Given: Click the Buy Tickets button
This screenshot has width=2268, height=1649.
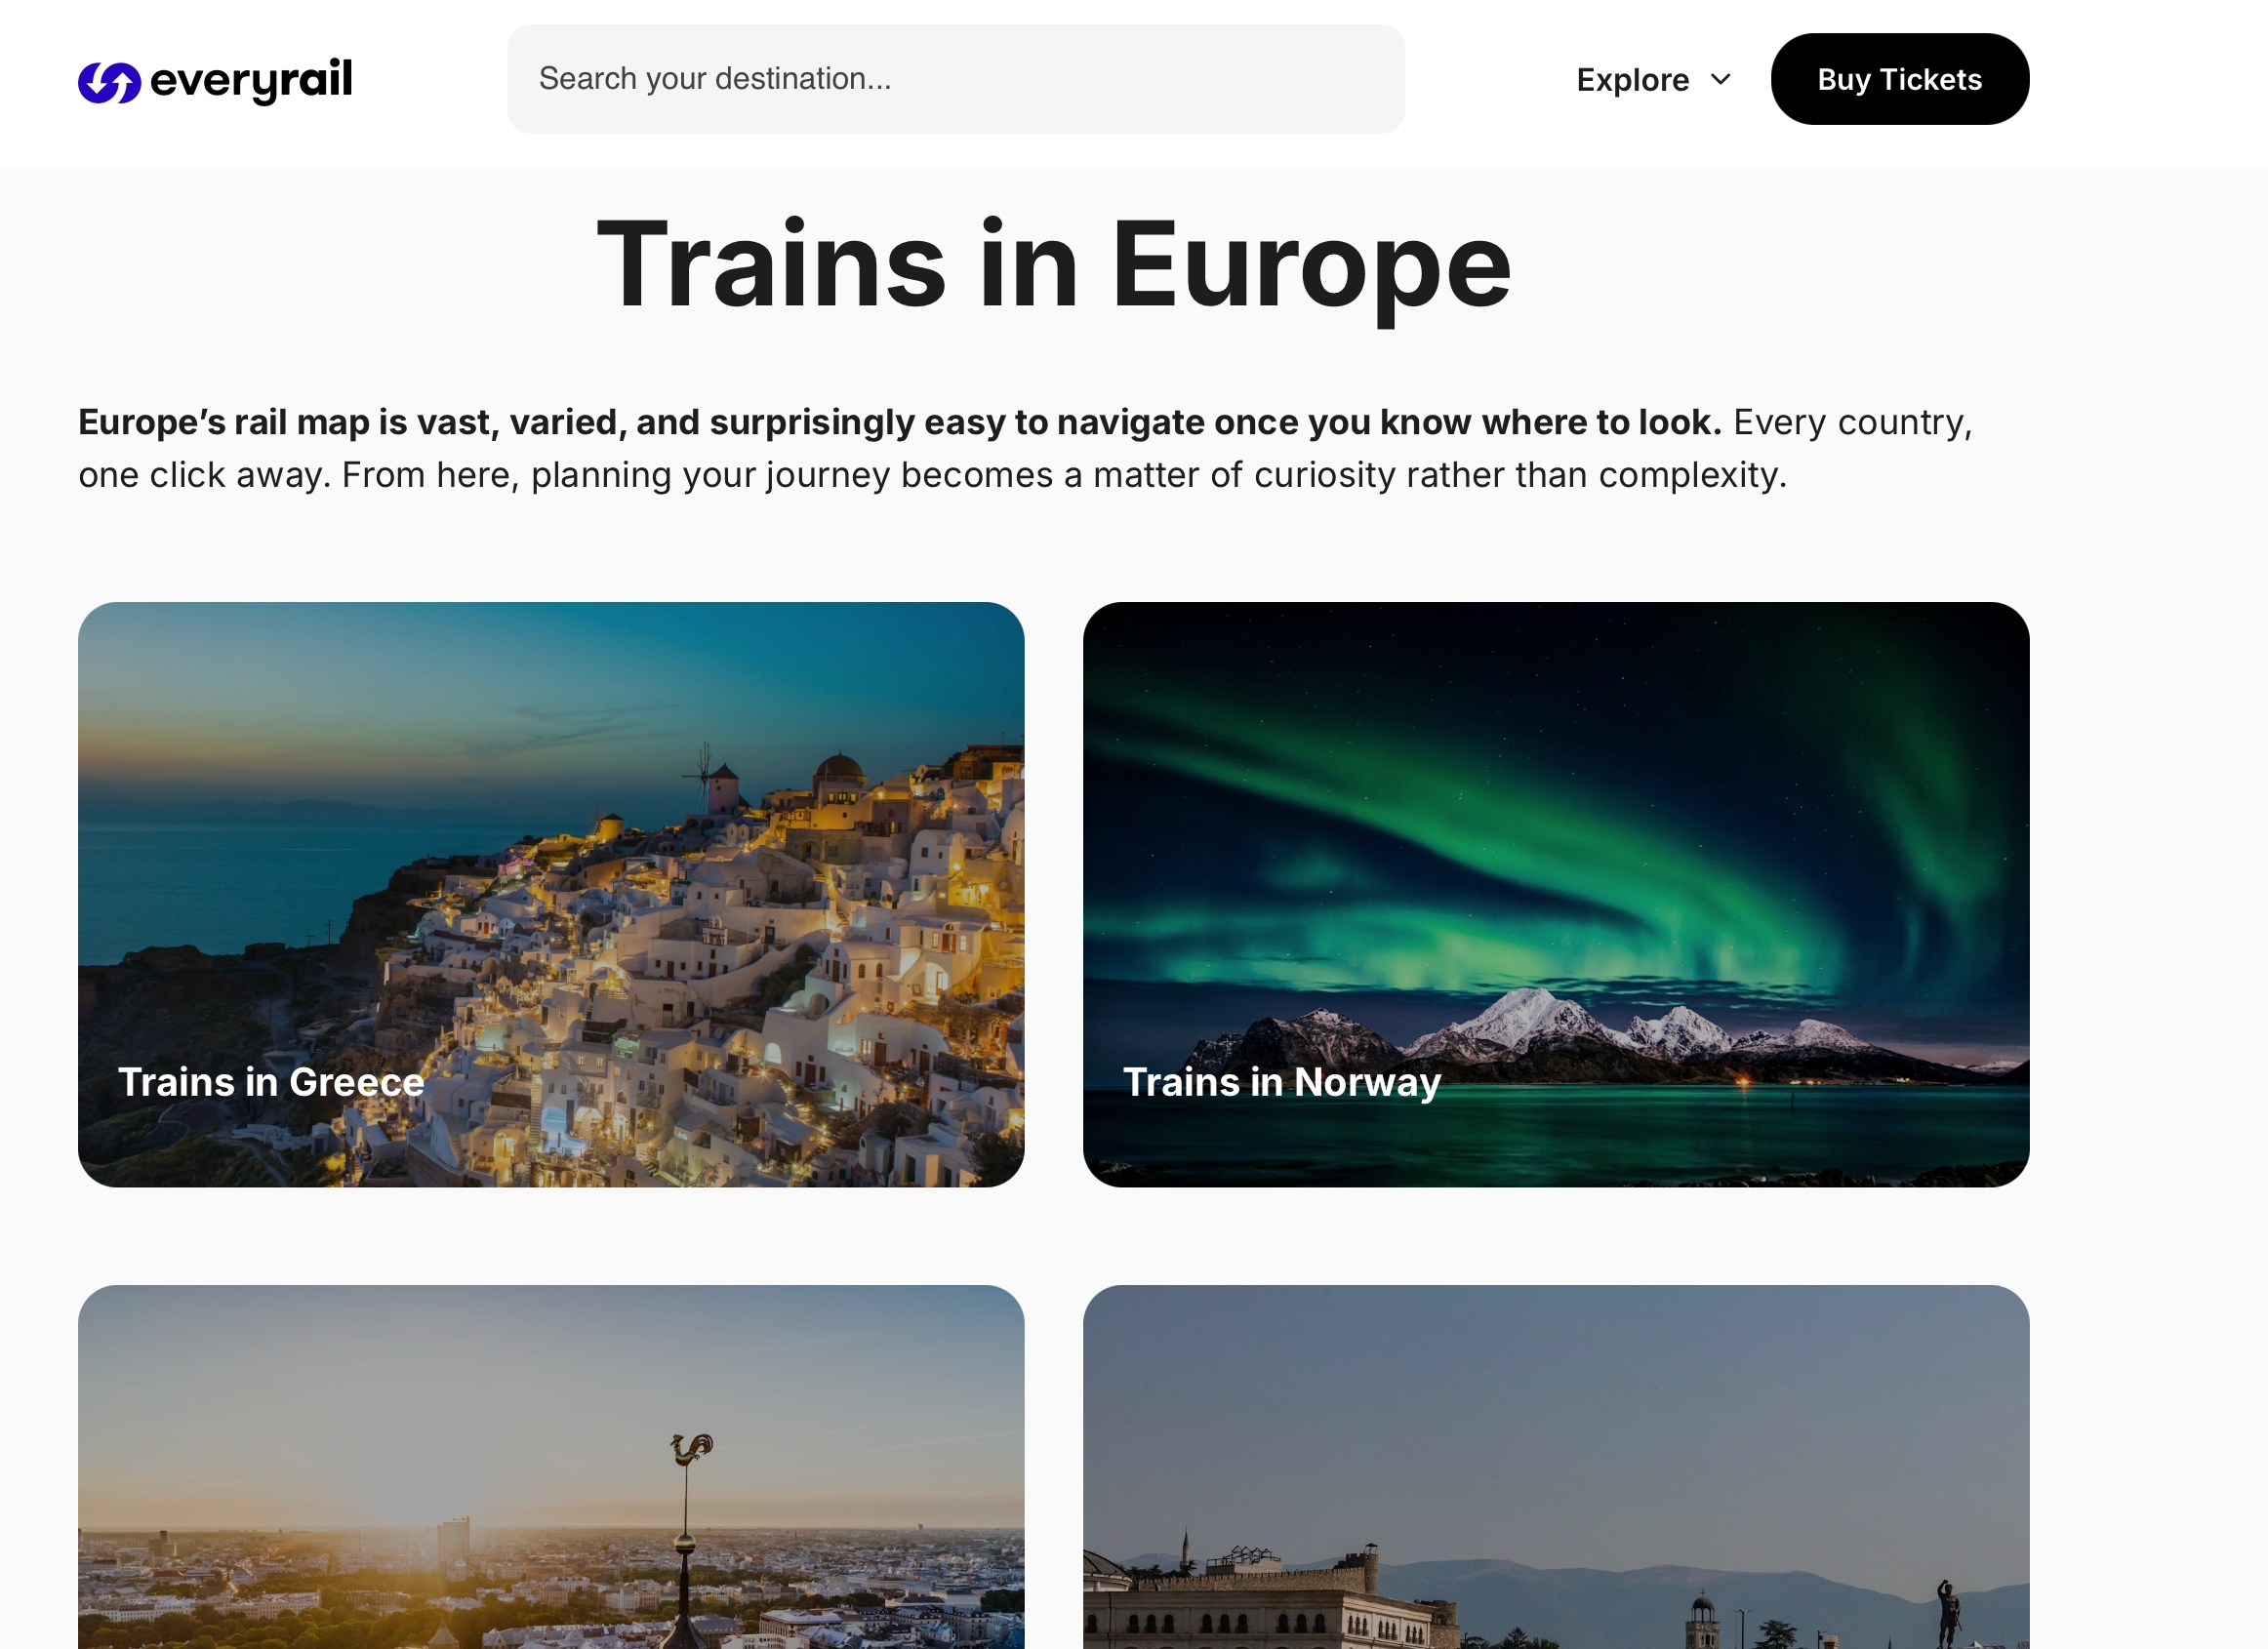Looking at the screenshot, I should (x=1899, y=79).
